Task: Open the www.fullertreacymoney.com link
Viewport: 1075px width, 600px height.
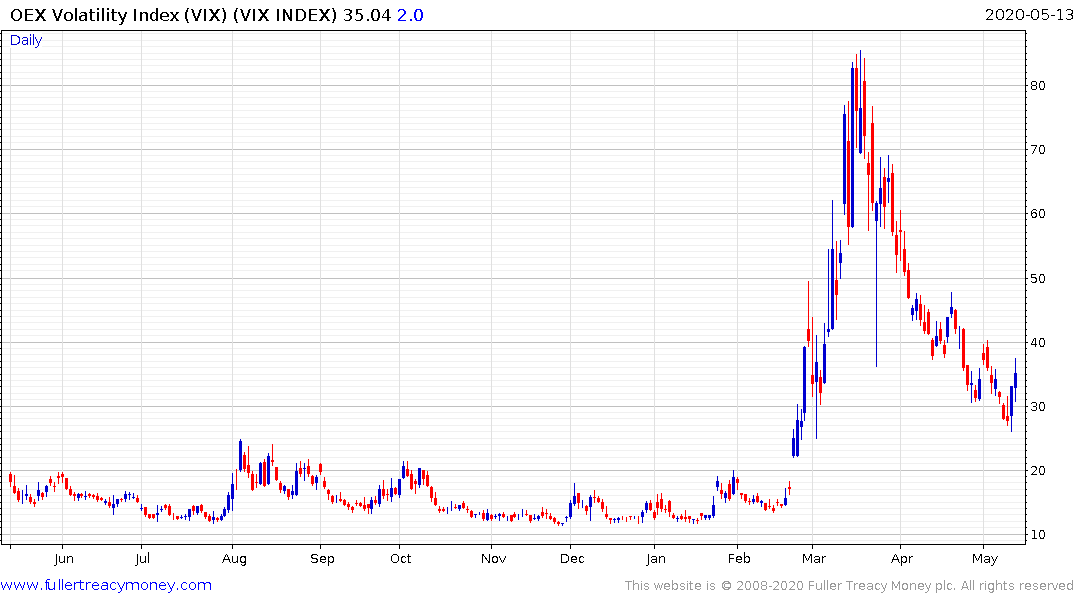Action: pyautogui.click(x=106, y=585)
